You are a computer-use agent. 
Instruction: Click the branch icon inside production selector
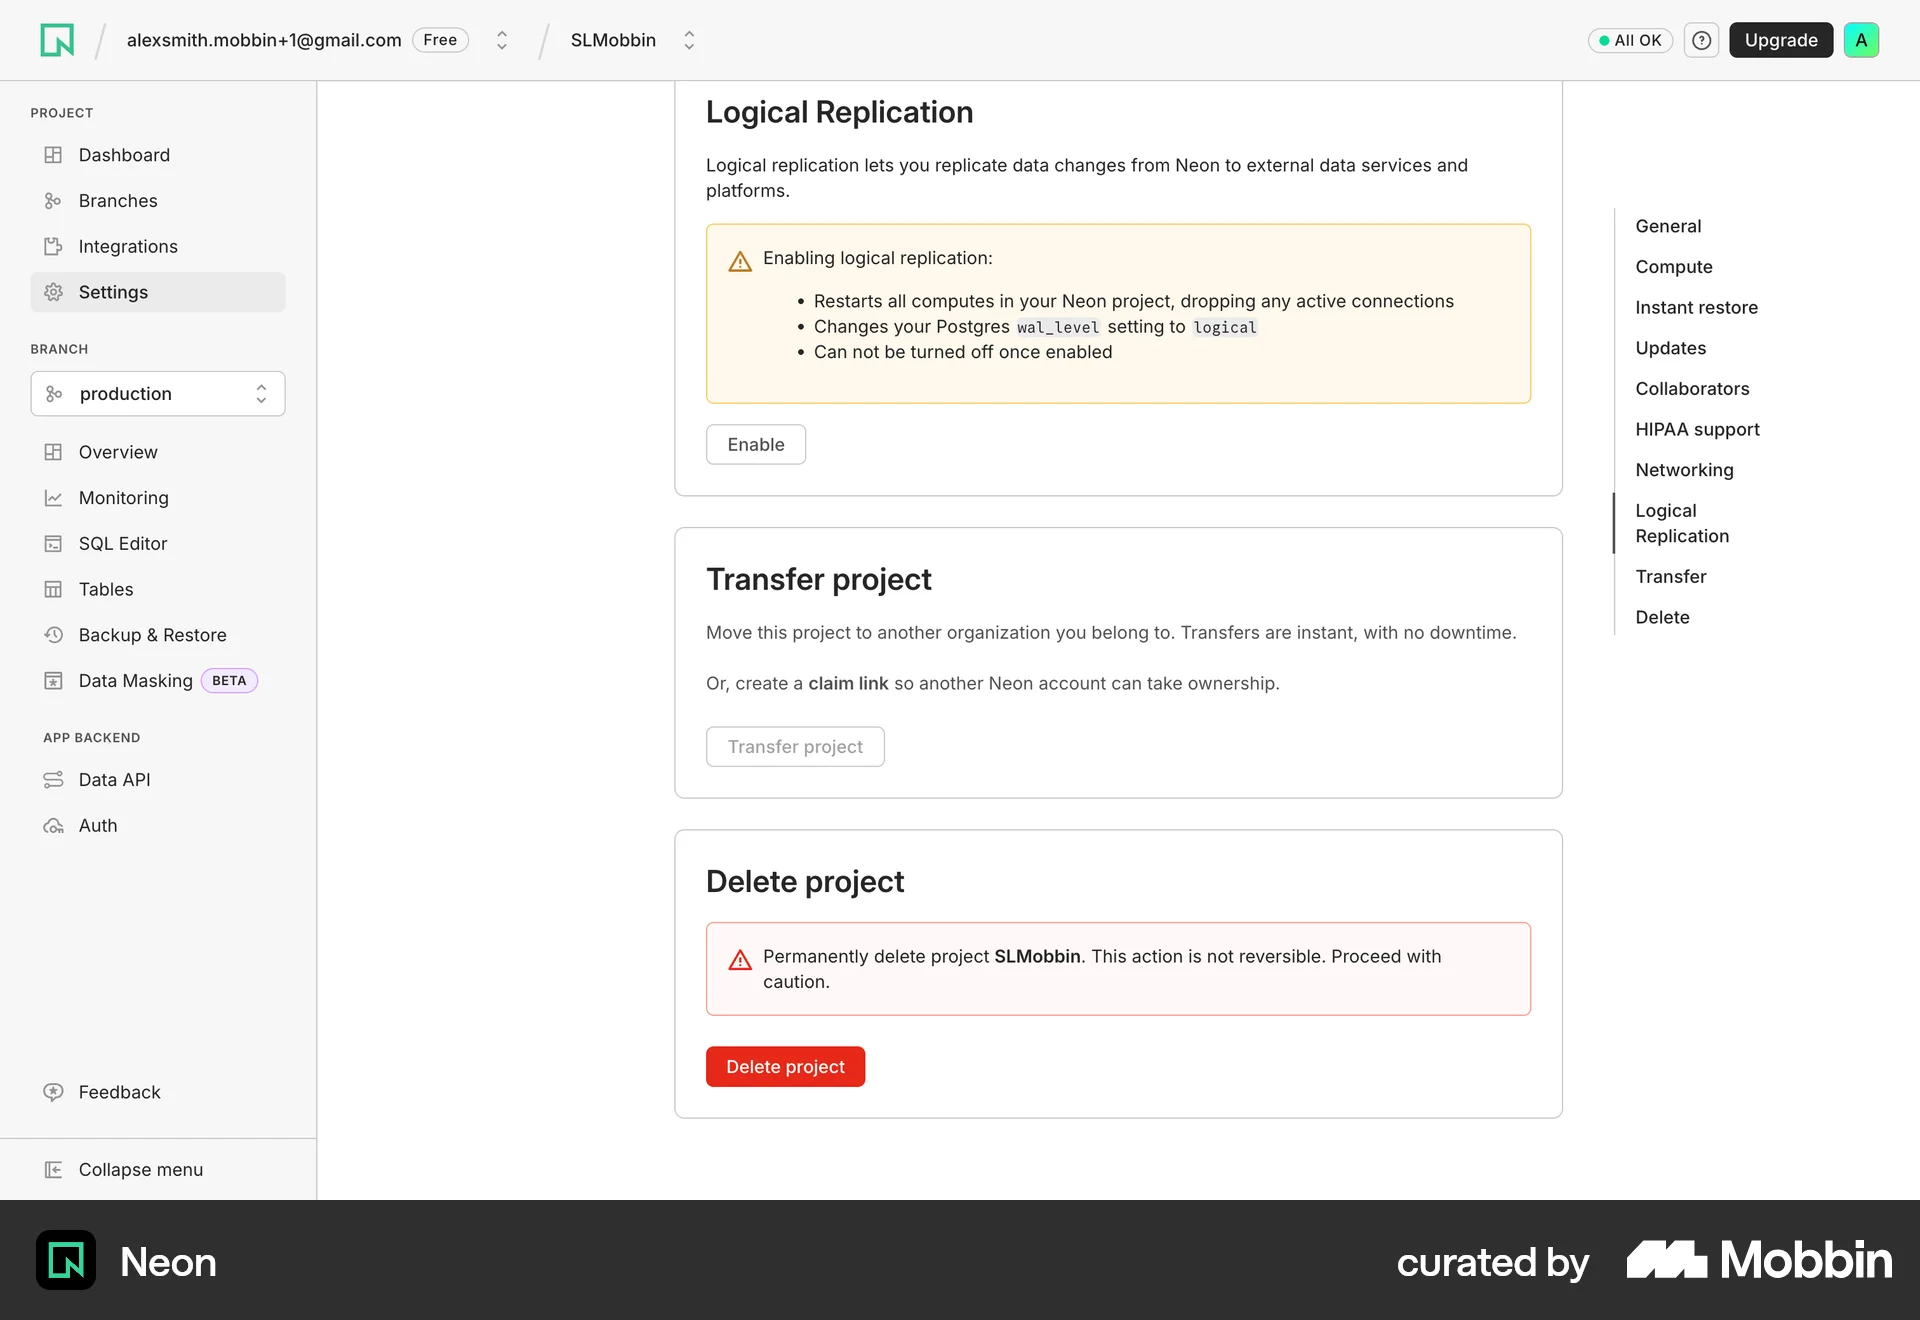coord(54,394)
